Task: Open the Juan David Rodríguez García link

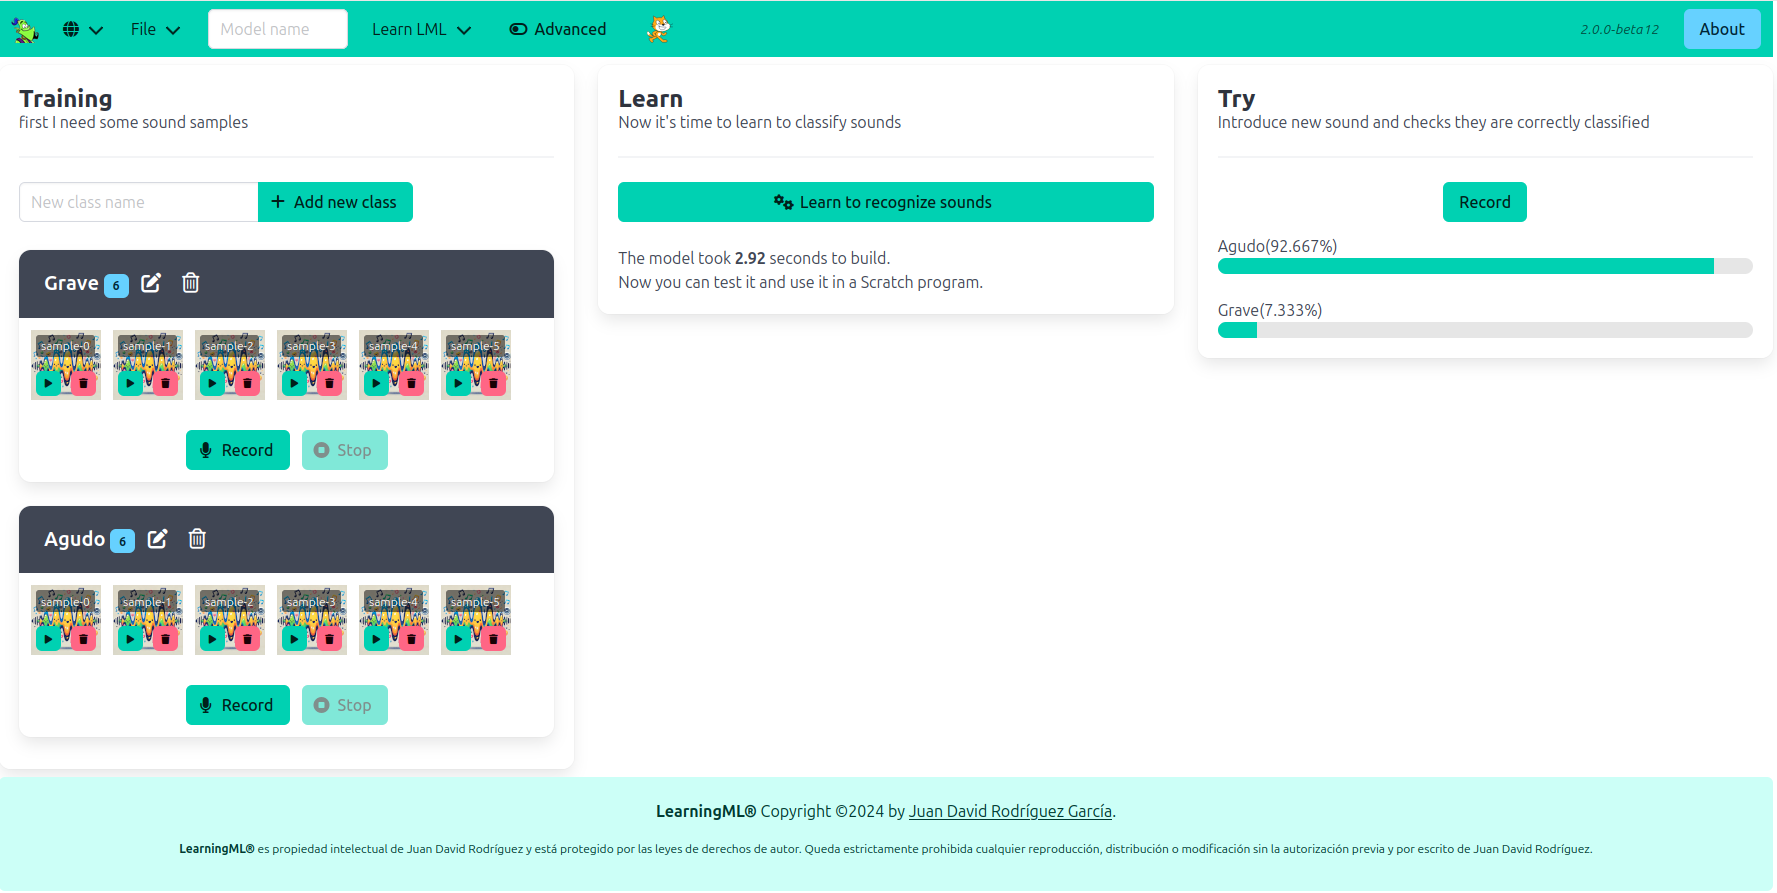Action: 1010,811
